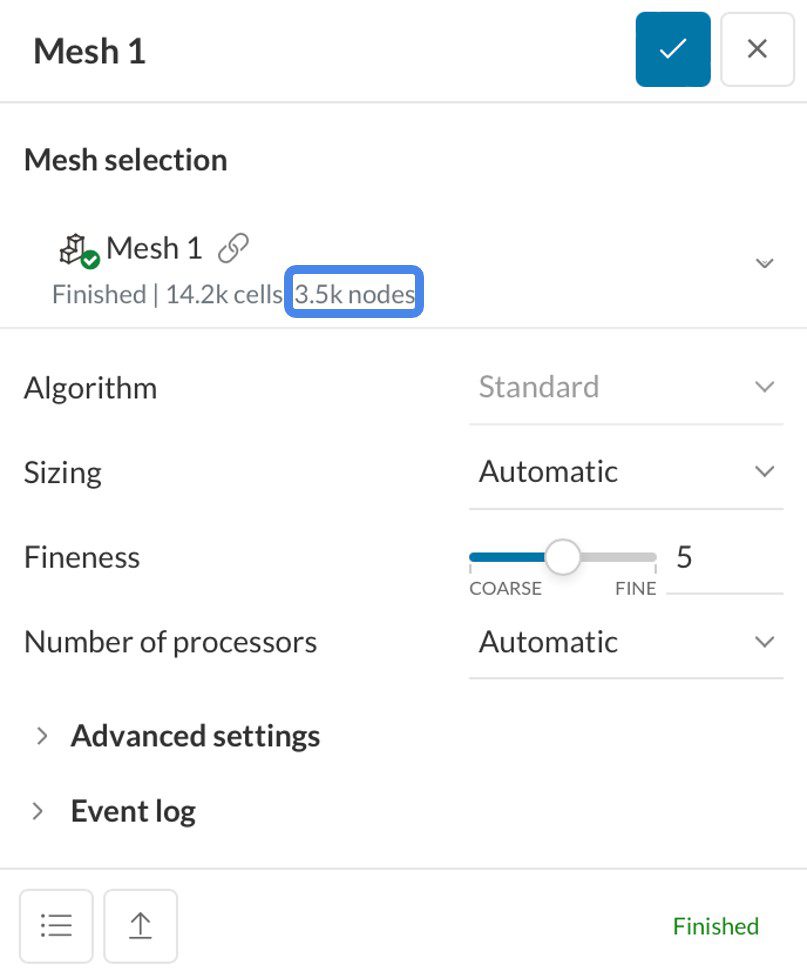Expand the Mesh selection chevron
The height and width of the screenshot is (978, 807).
tap(764, 263)
